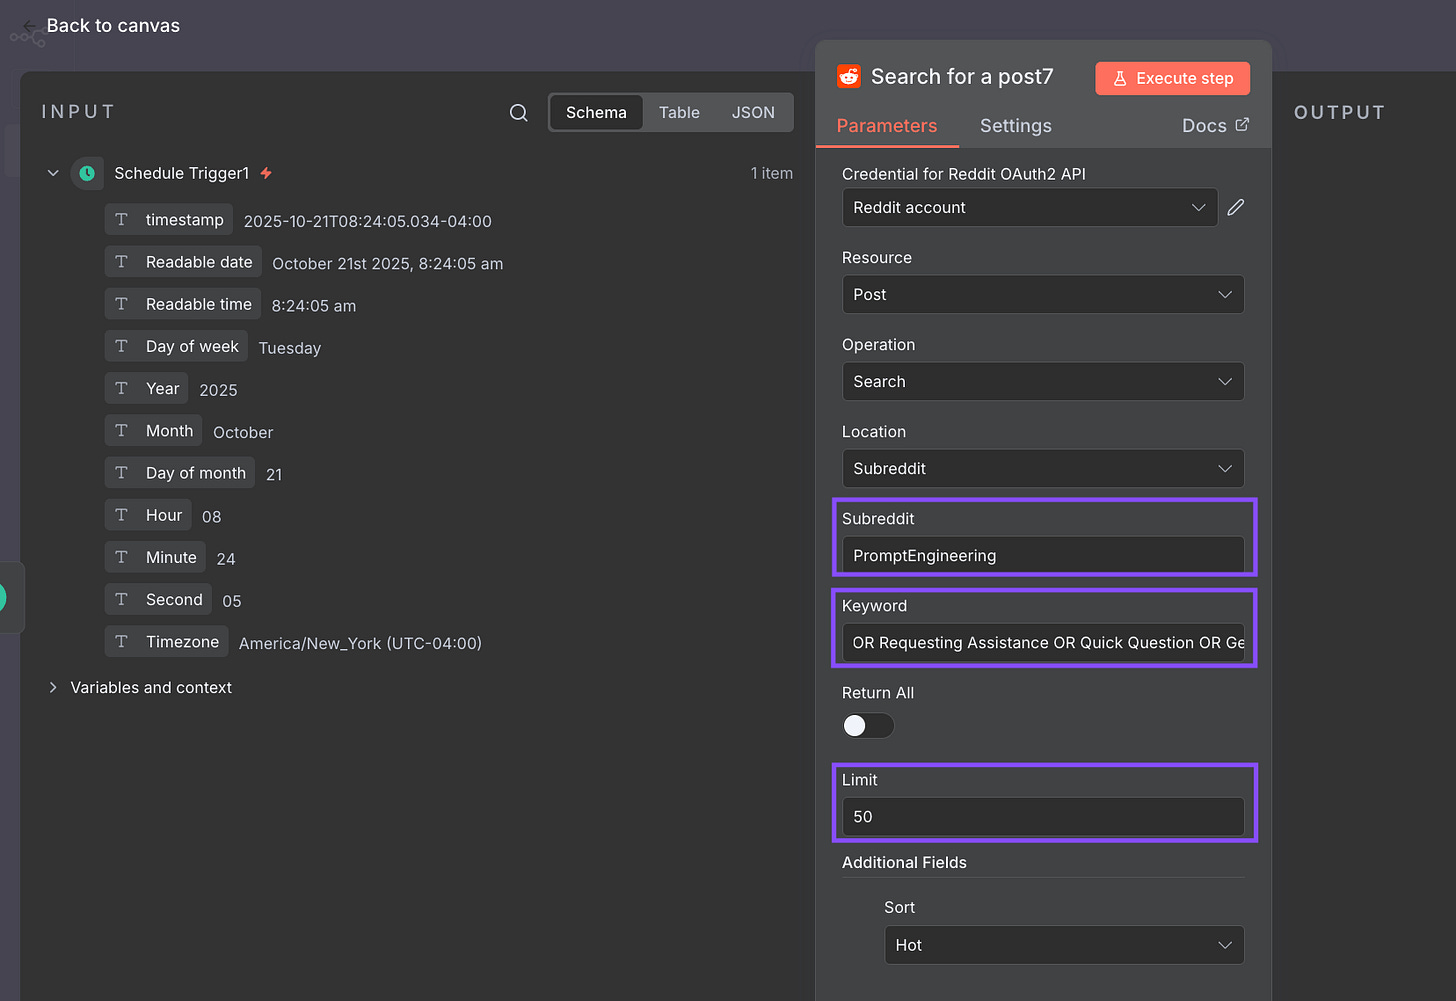The image size is (1456, 1001).
Task: Click the type icon of Readable time field
Action: 122,304
